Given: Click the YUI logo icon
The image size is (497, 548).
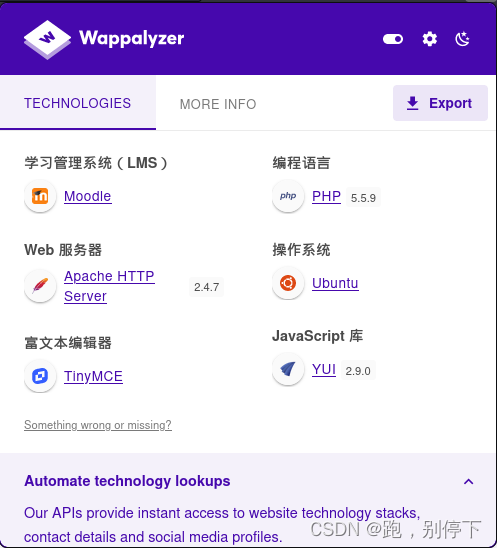Looking at the screenshot, I should [x=288, y=369].
